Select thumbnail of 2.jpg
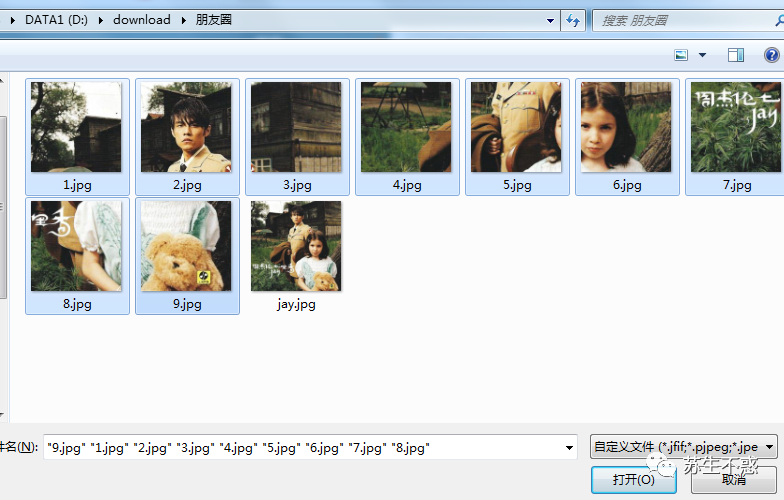This screenshot has width=784, height=500. pyautogui.click(x=186, y=127)
